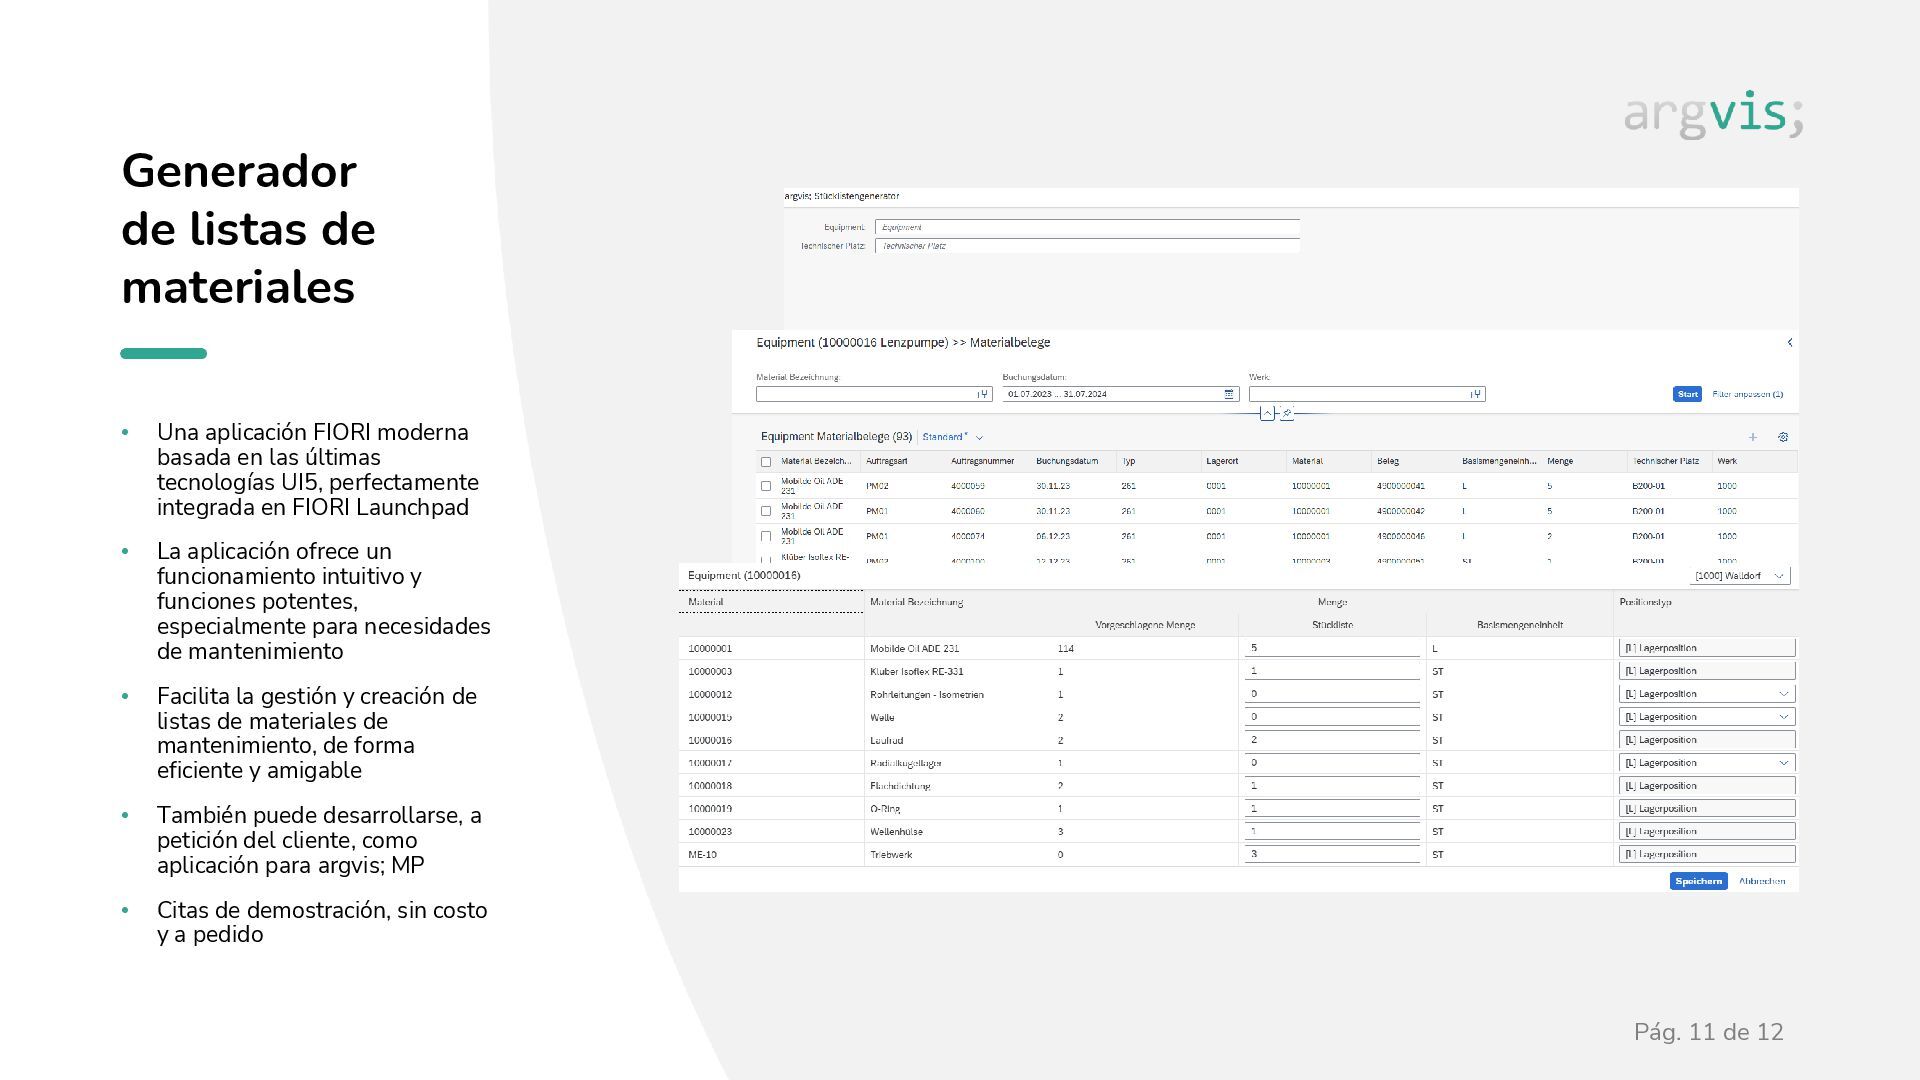Collapse the filter header with the up-arrow button

click(x=1267, y=413)
